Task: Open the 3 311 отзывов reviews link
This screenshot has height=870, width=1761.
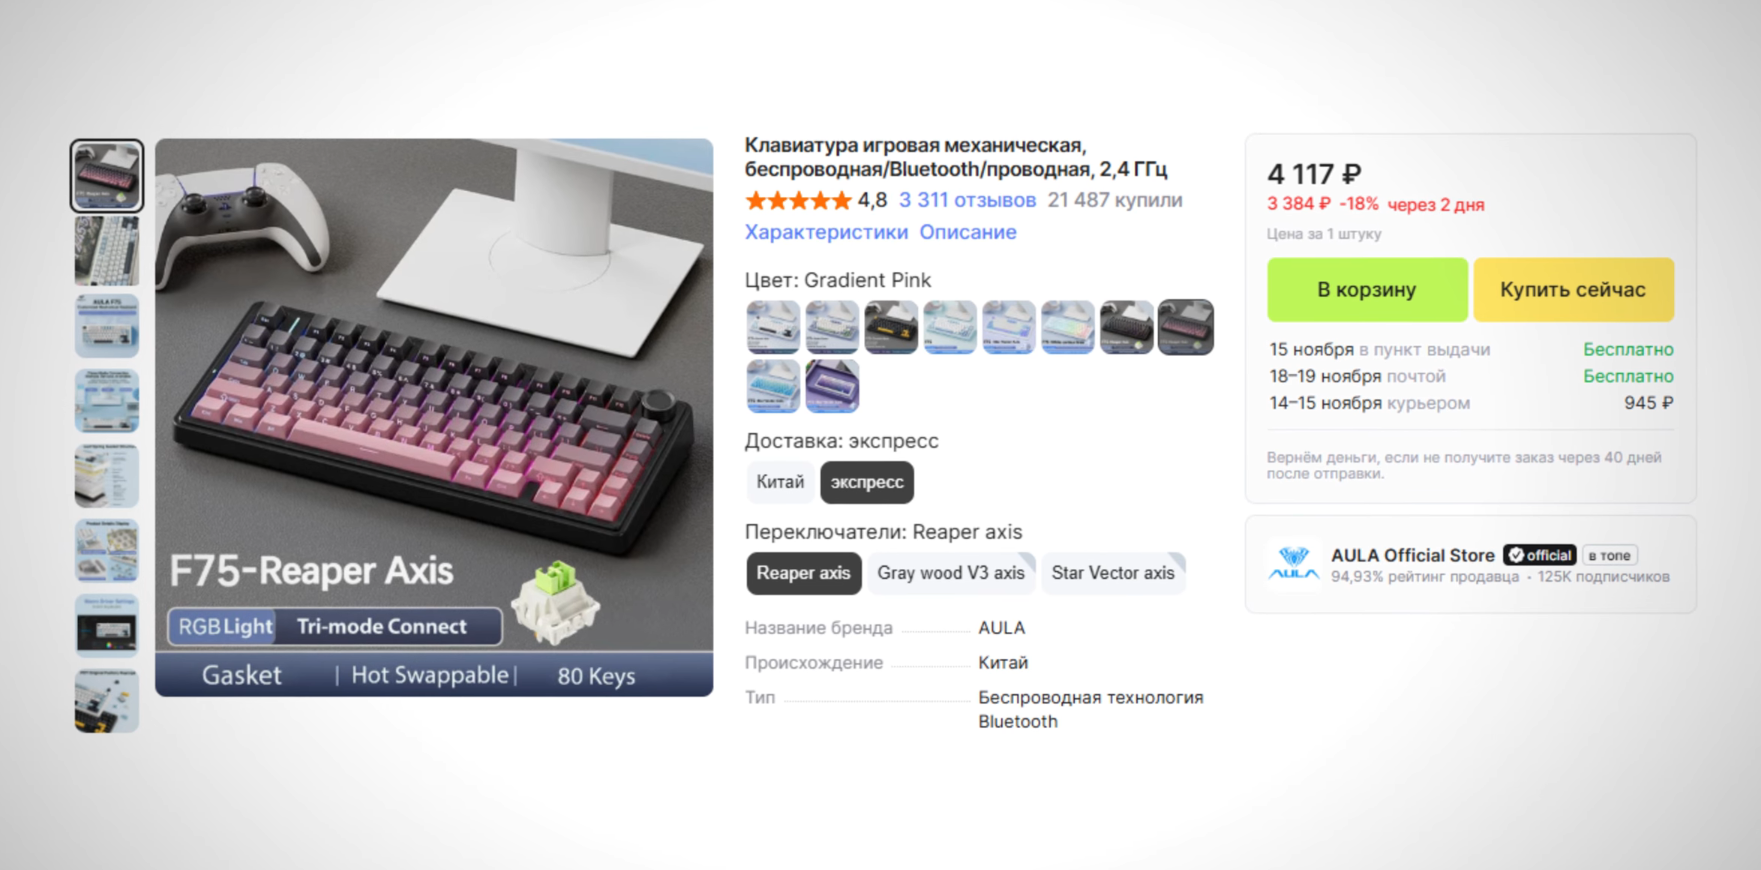Action: (967, 200)
